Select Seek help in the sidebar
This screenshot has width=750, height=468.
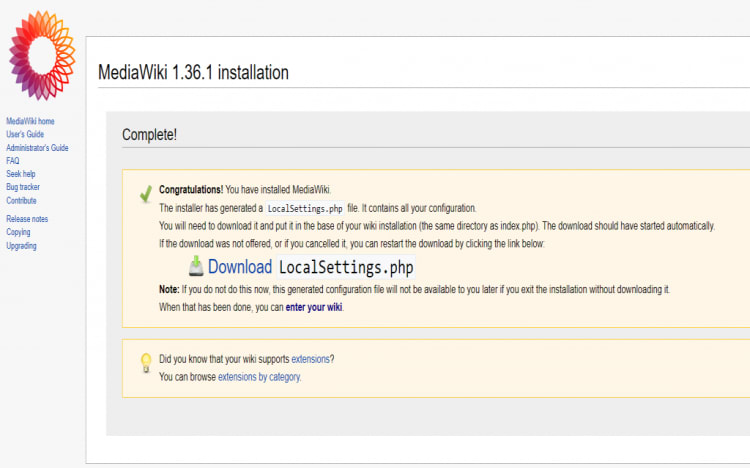pos(21,174)
